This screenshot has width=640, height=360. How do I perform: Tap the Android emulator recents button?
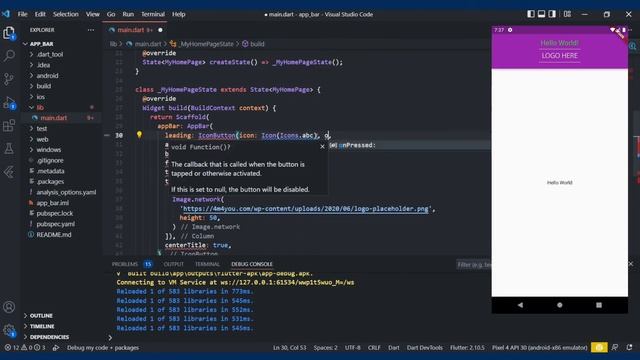599,305
